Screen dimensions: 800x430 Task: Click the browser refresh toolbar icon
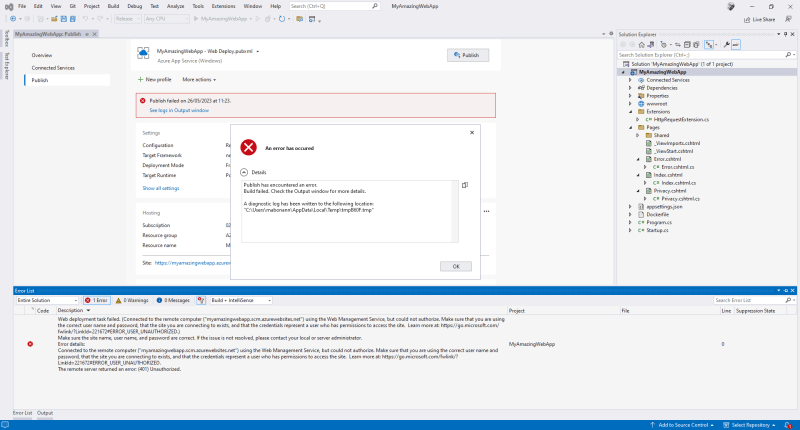[x=282, y=19]
